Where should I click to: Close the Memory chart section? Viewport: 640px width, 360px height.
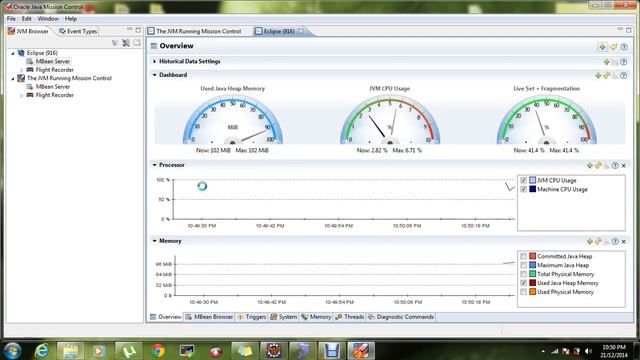624,241
